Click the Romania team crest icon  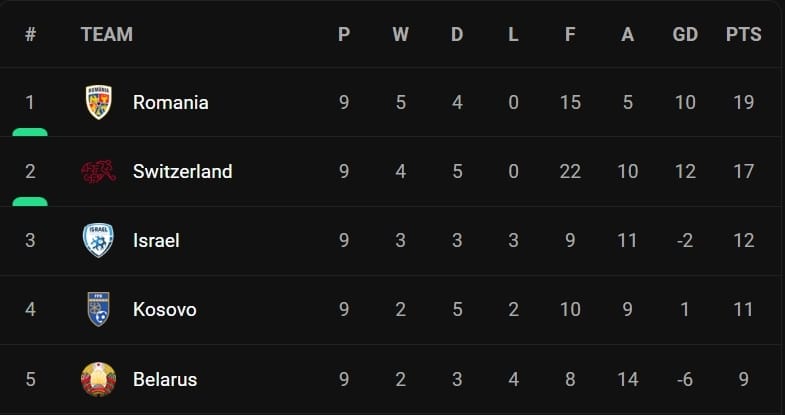click(x=98, y=102)
